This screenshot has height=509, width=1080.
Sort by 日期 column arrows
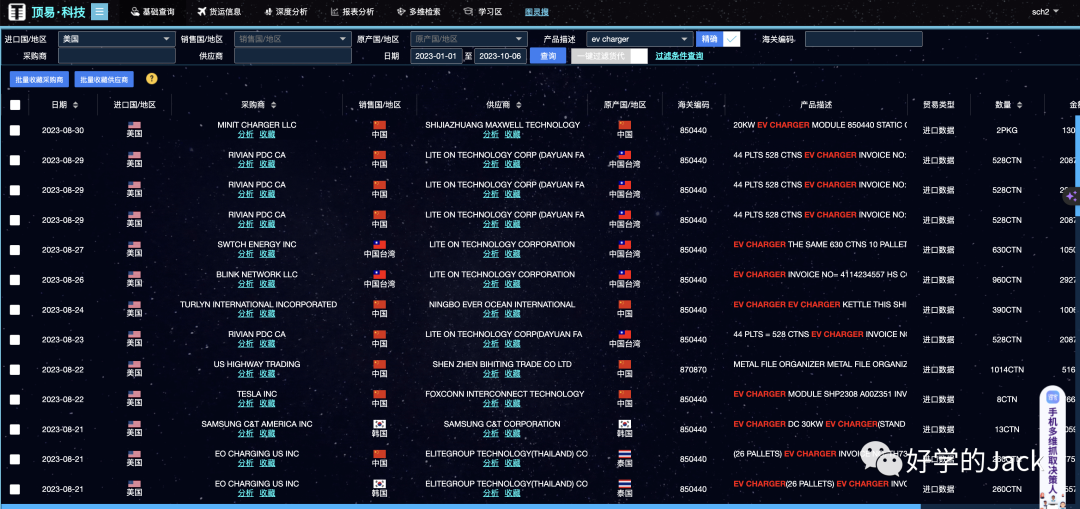click(75, 105)
